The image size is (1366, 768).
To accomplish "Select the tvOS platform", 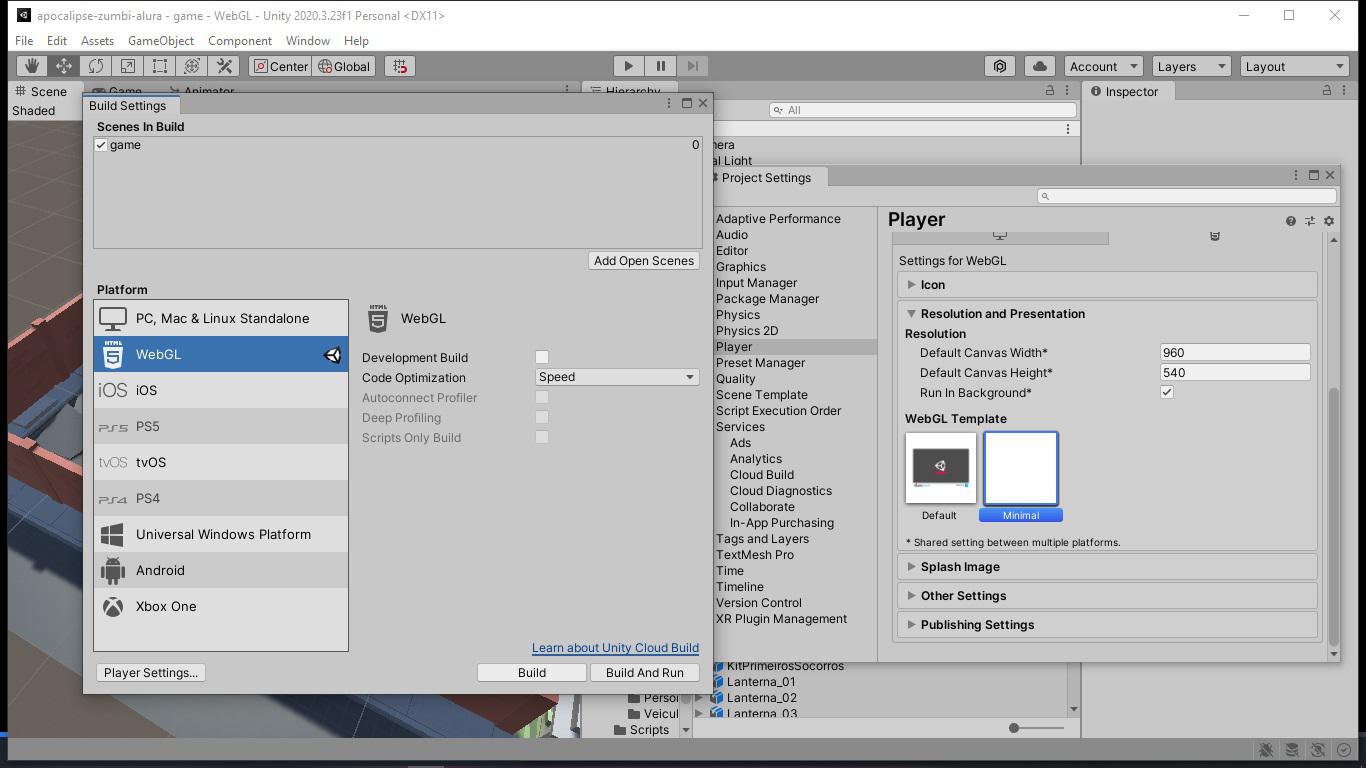I will pos(221,462).
